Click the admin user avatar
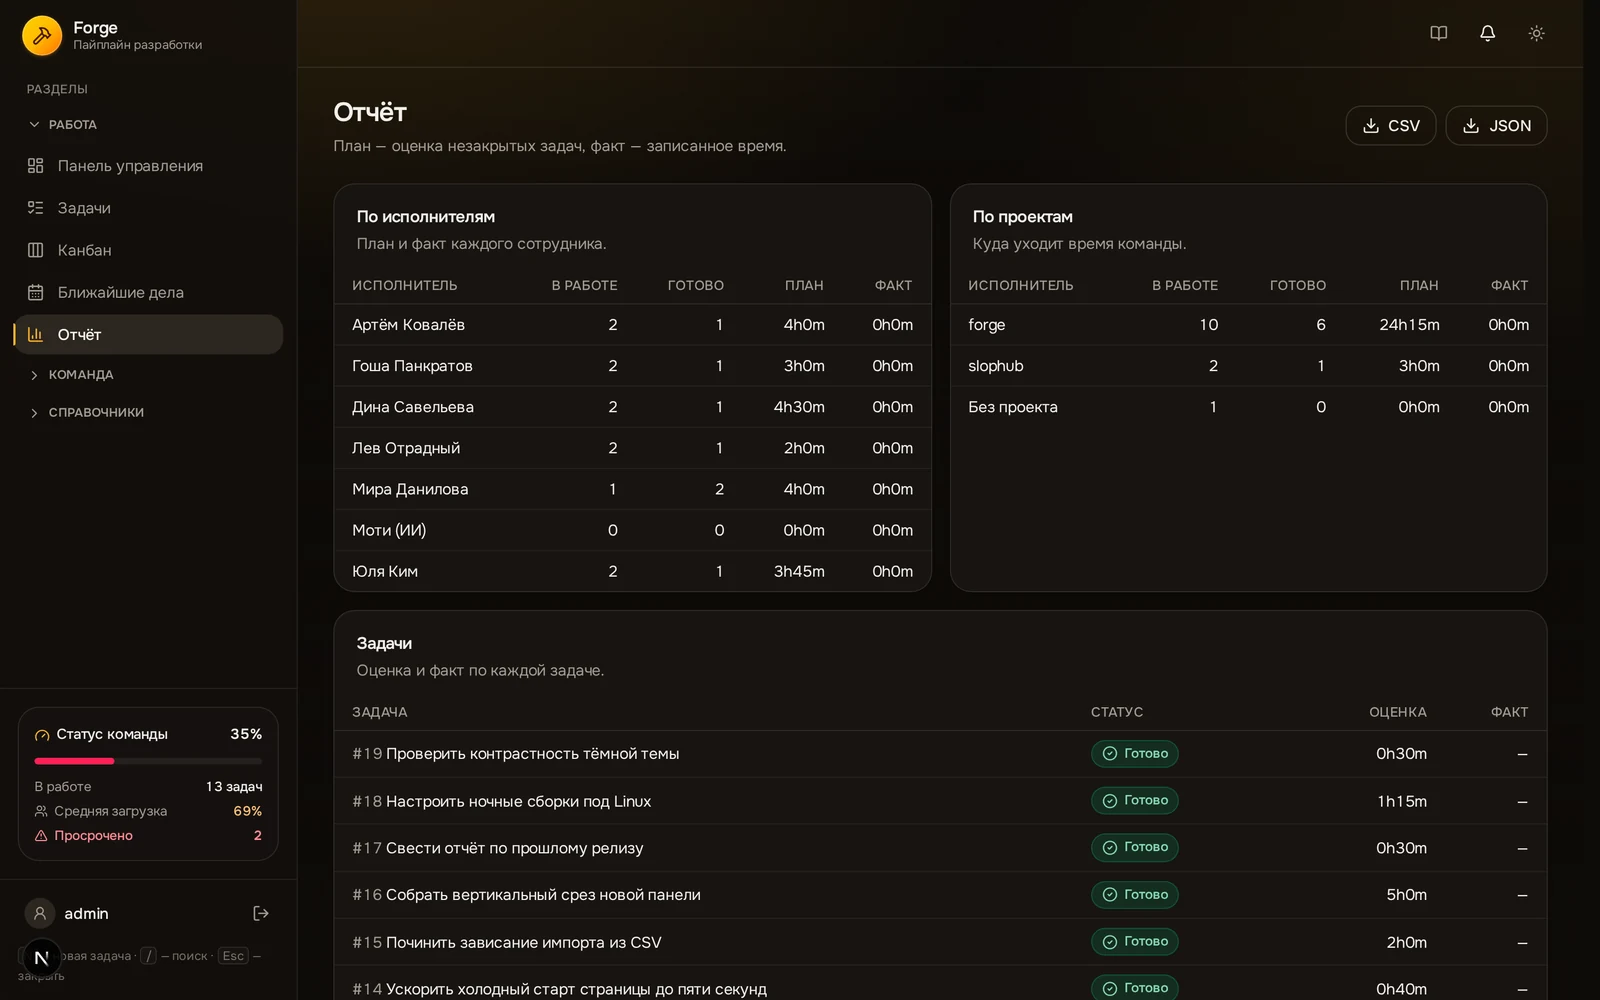This screenshot has width=1600, height=1000. (x=40, y=913)
